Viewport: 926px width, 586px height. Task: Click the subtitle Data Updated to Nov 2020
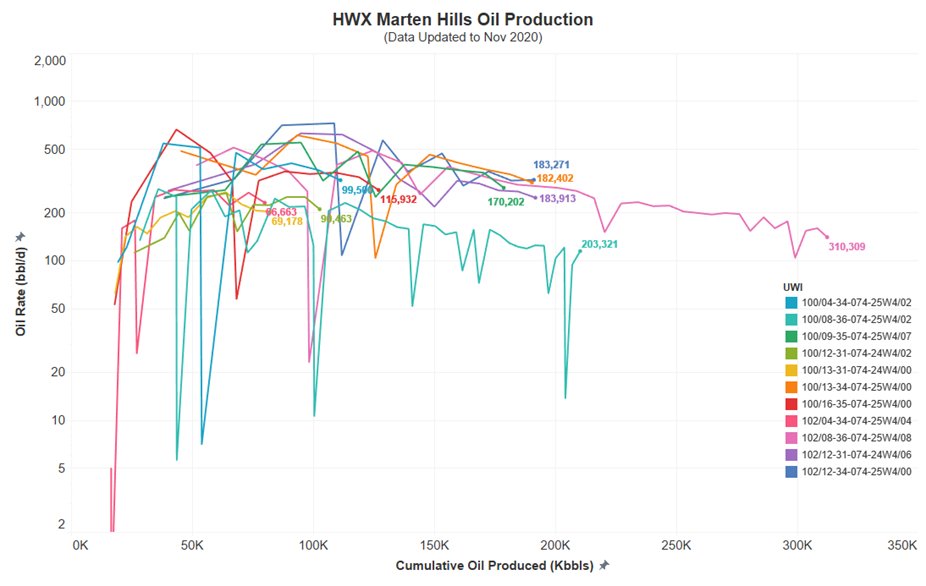tap(463, 37)
